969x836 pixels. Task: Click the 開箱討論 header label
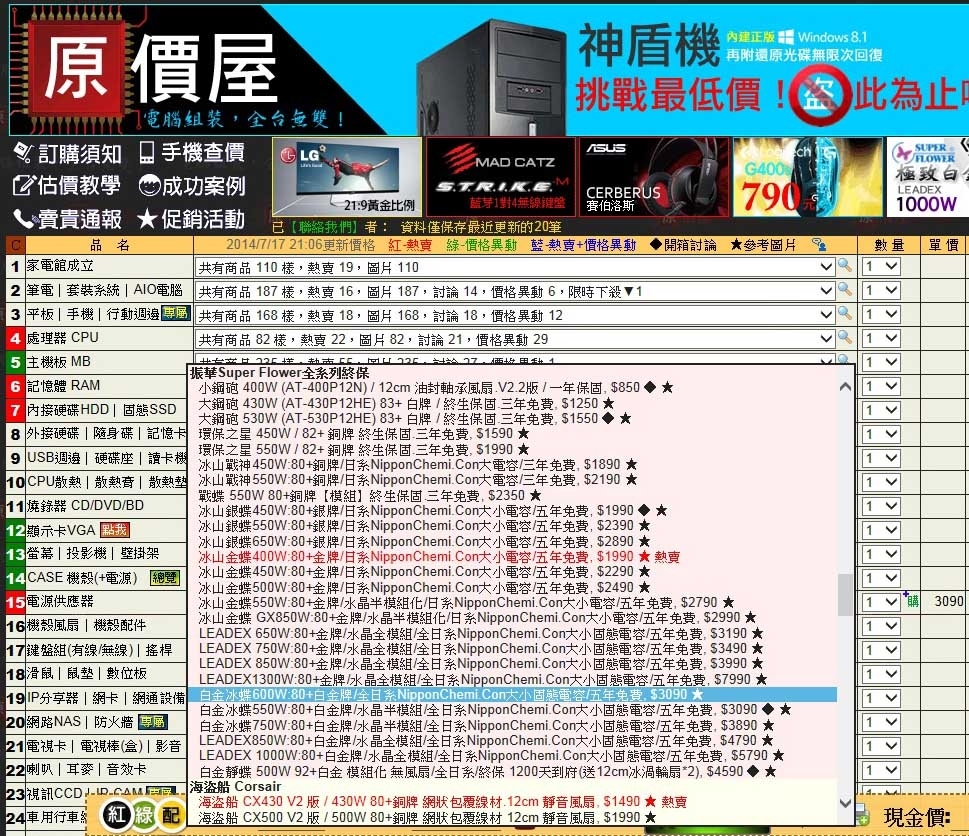tap(683, 245)
